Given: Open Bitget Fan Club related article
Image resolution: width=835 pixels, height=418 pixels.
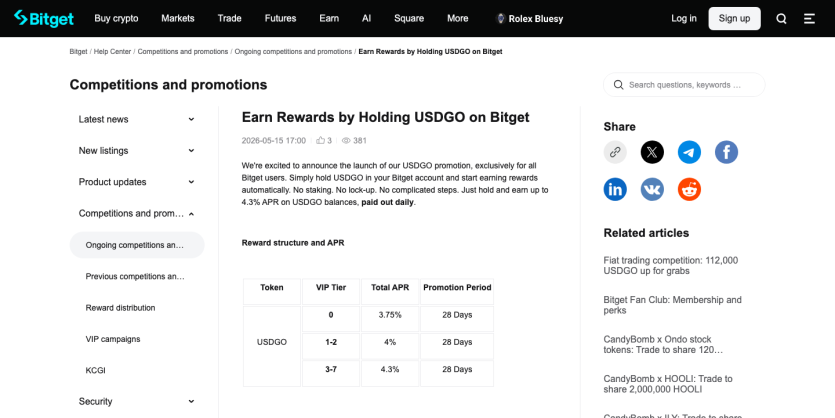Looking at the screenshot, I should tap(672, 305).
